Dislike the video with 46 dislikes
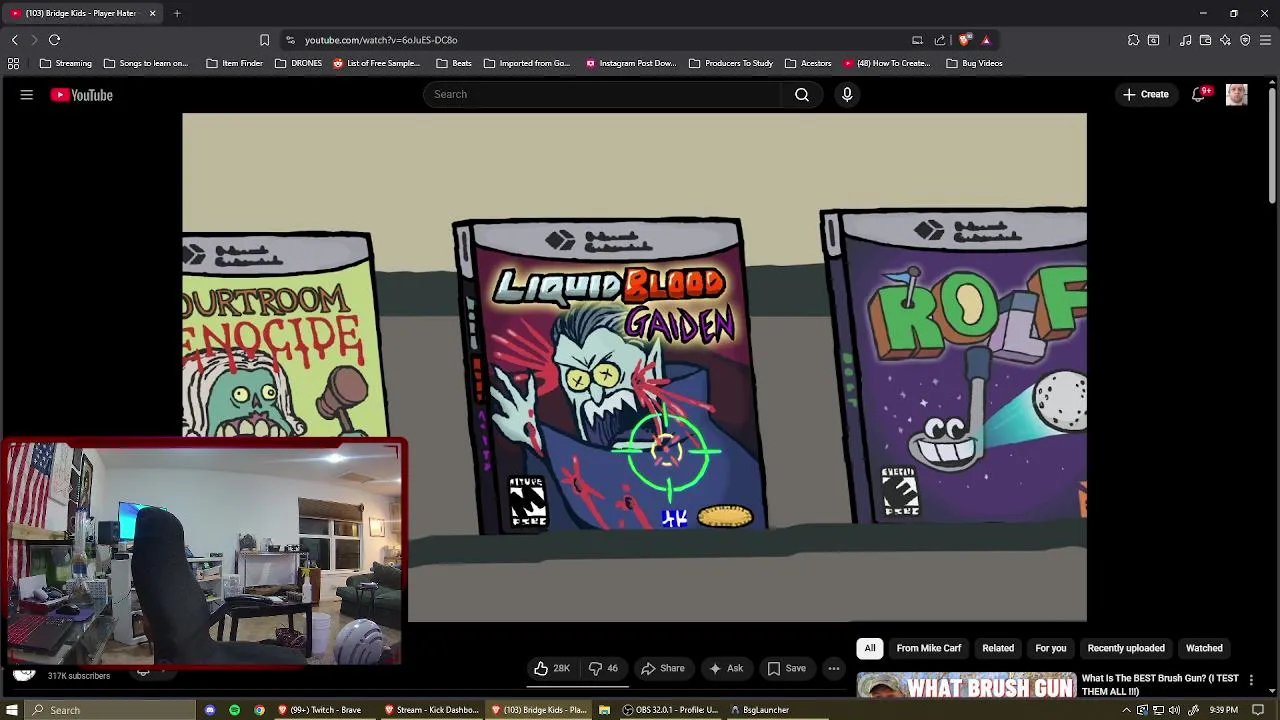The width and height of the screenshot is (1280, 720). [603, 668]
